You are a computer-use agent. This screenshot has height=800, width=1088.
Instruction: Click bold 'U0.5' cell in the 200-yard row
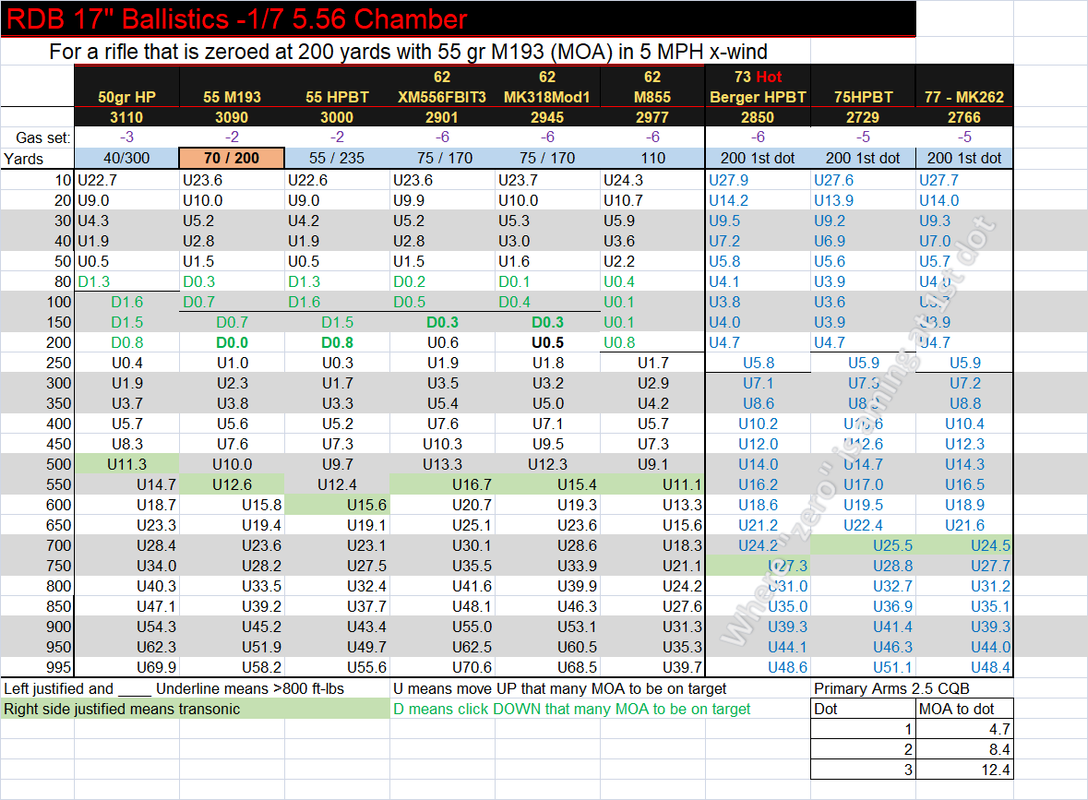tap(547, 343)
